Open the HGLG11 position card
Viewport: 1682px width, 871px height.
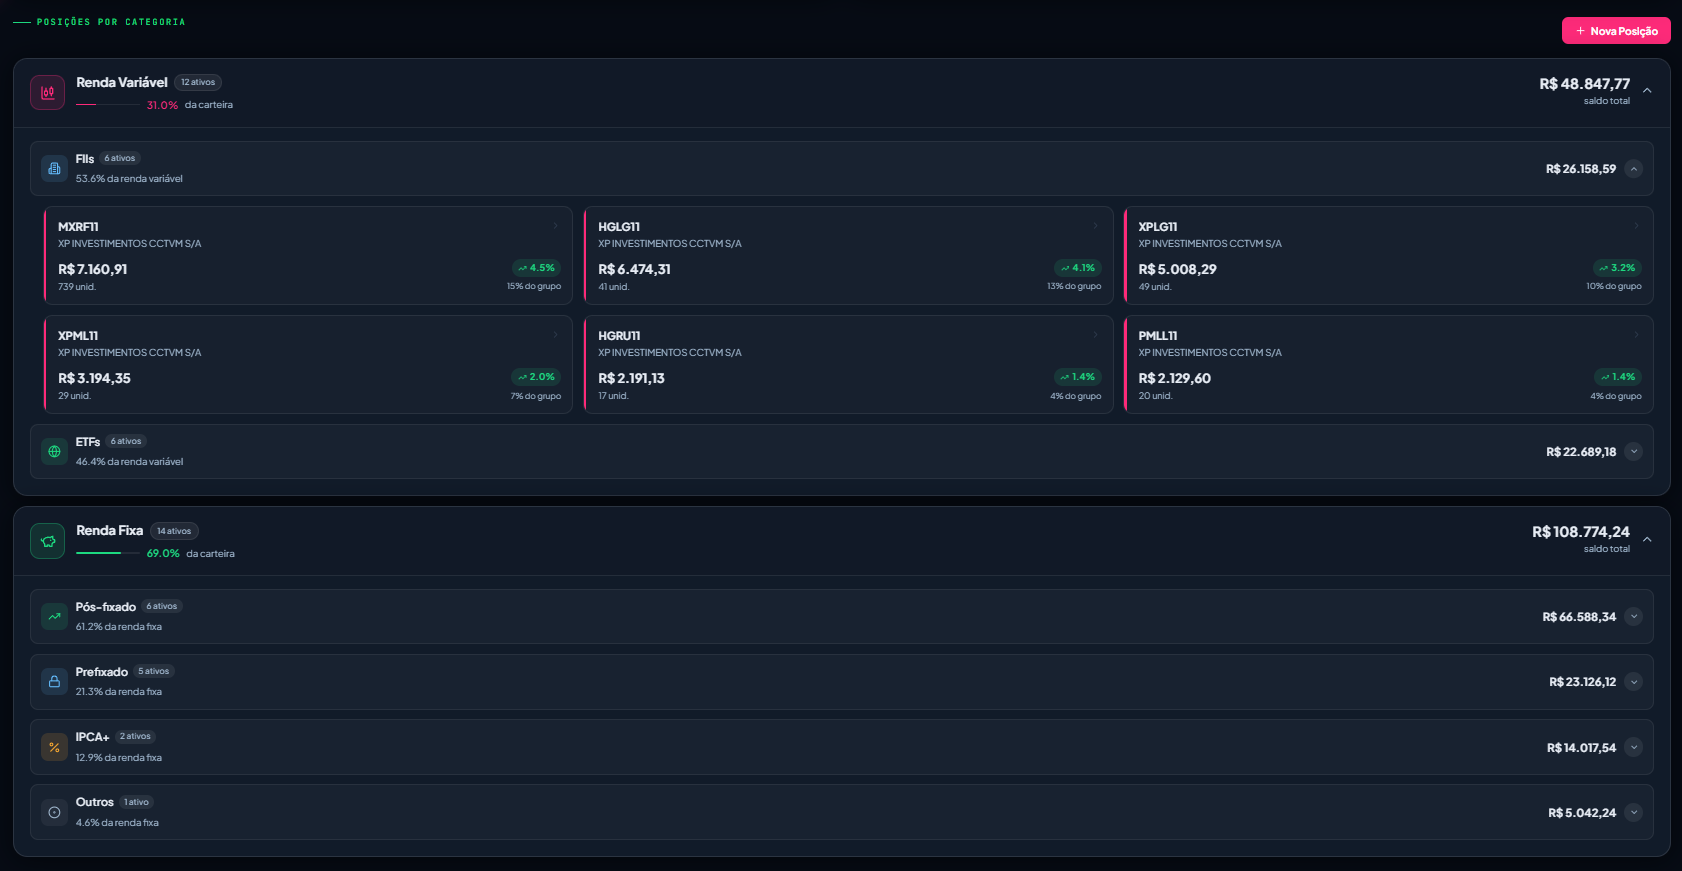pos(848,255)
